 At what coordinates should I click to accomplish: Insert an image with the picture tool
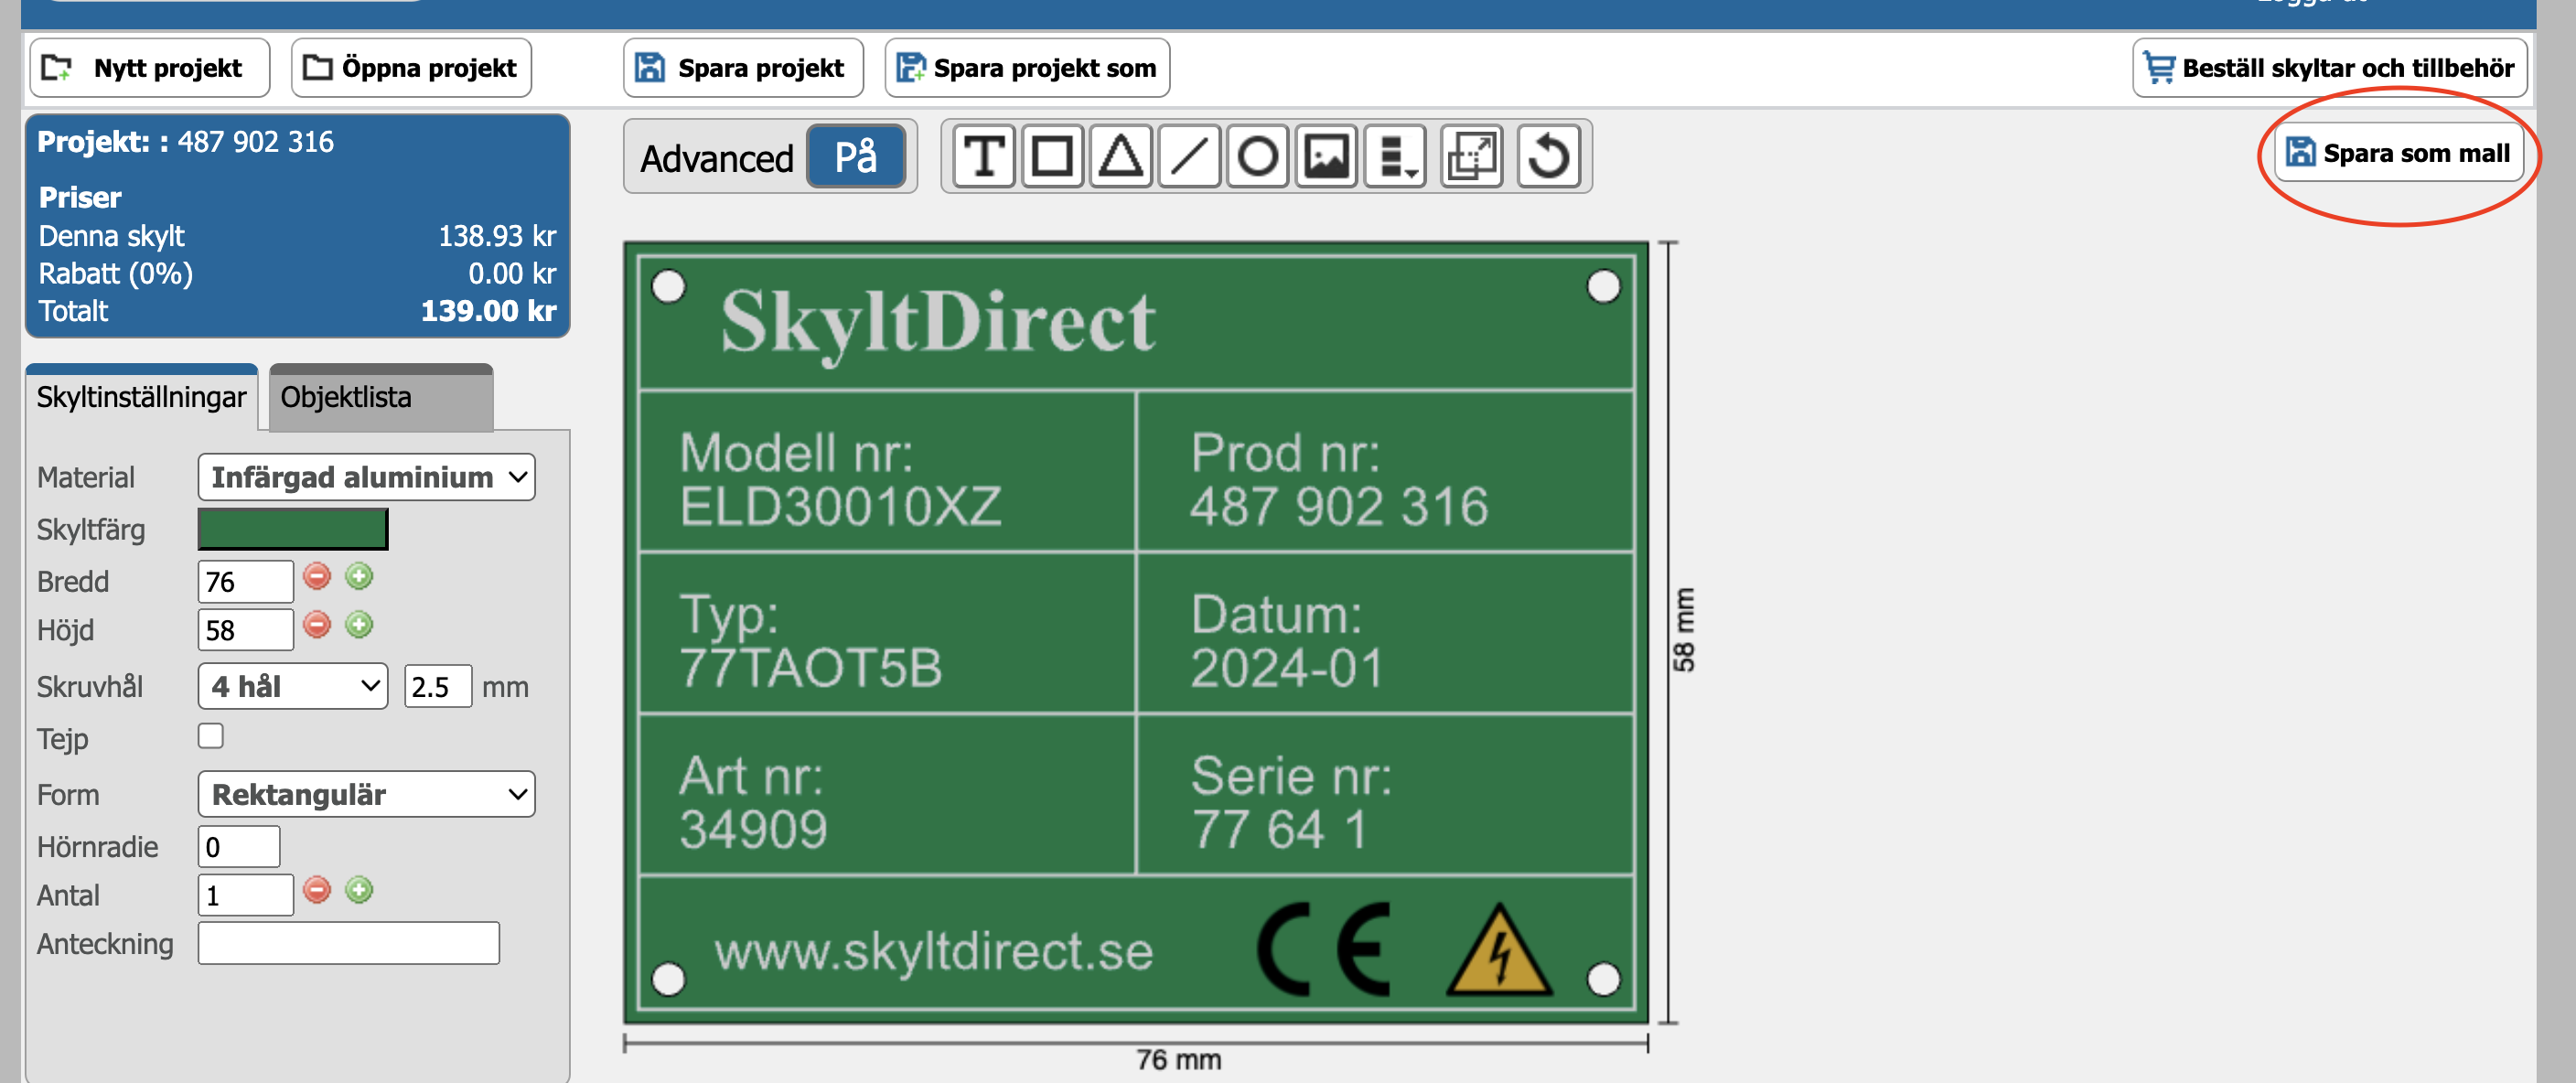tap(1326, 156)
